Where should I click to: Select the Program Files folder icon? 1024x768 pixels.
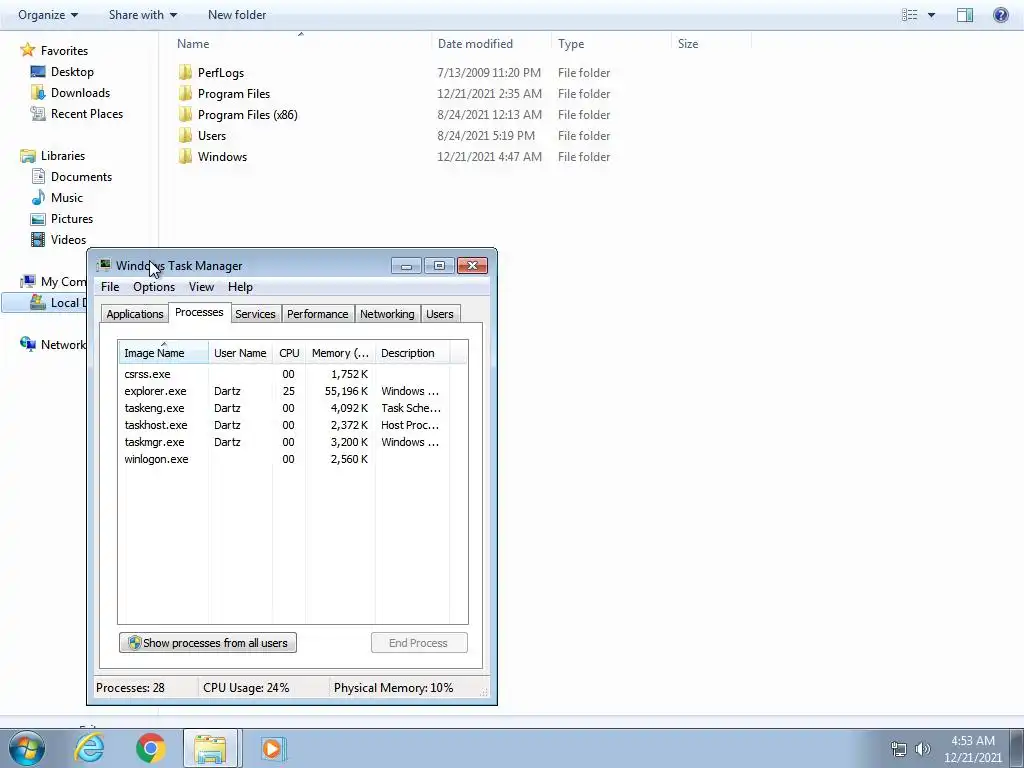(185, 93)
